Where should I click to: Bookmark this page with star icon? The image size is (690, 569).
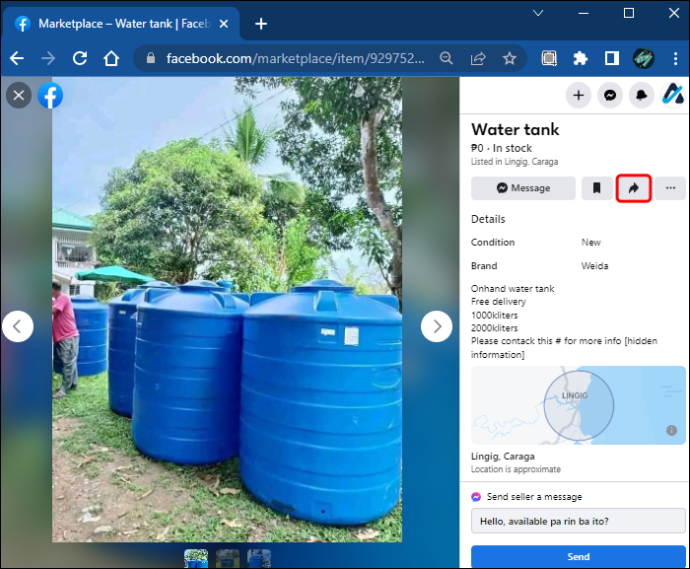(509, 58)
